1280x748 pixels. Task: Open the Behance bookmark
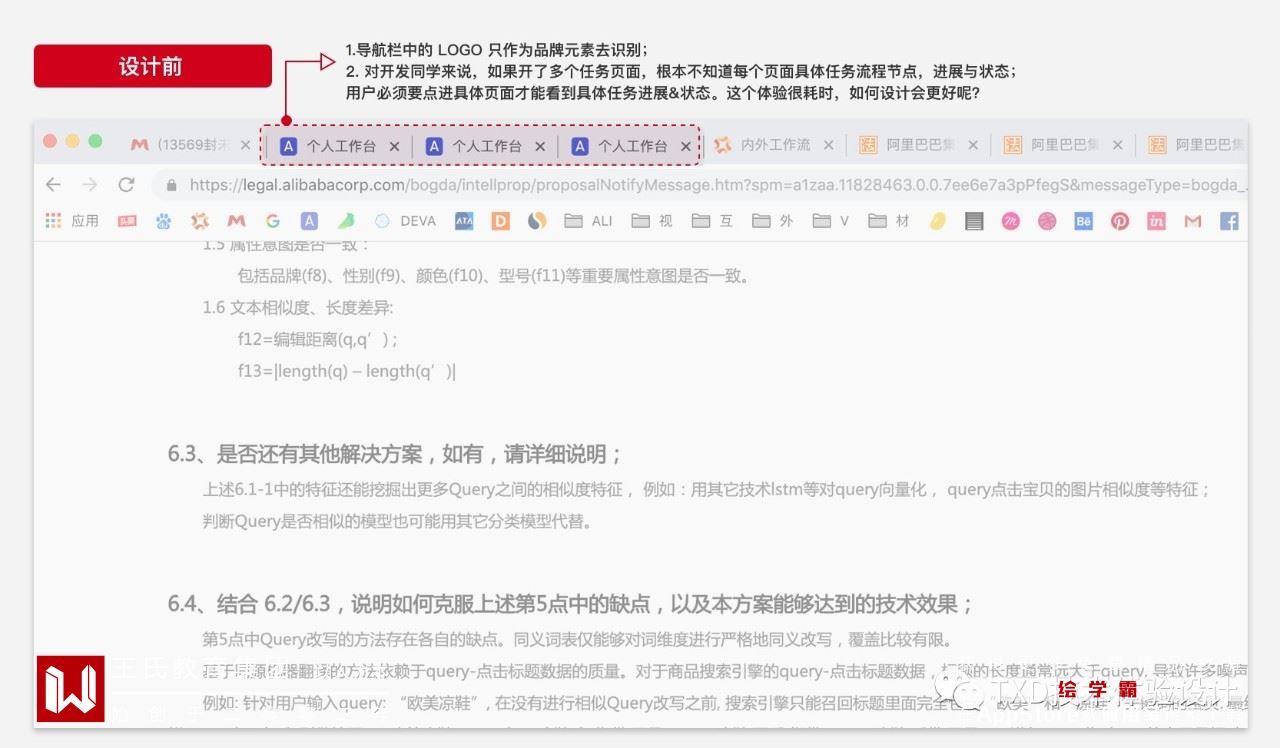1083,221
